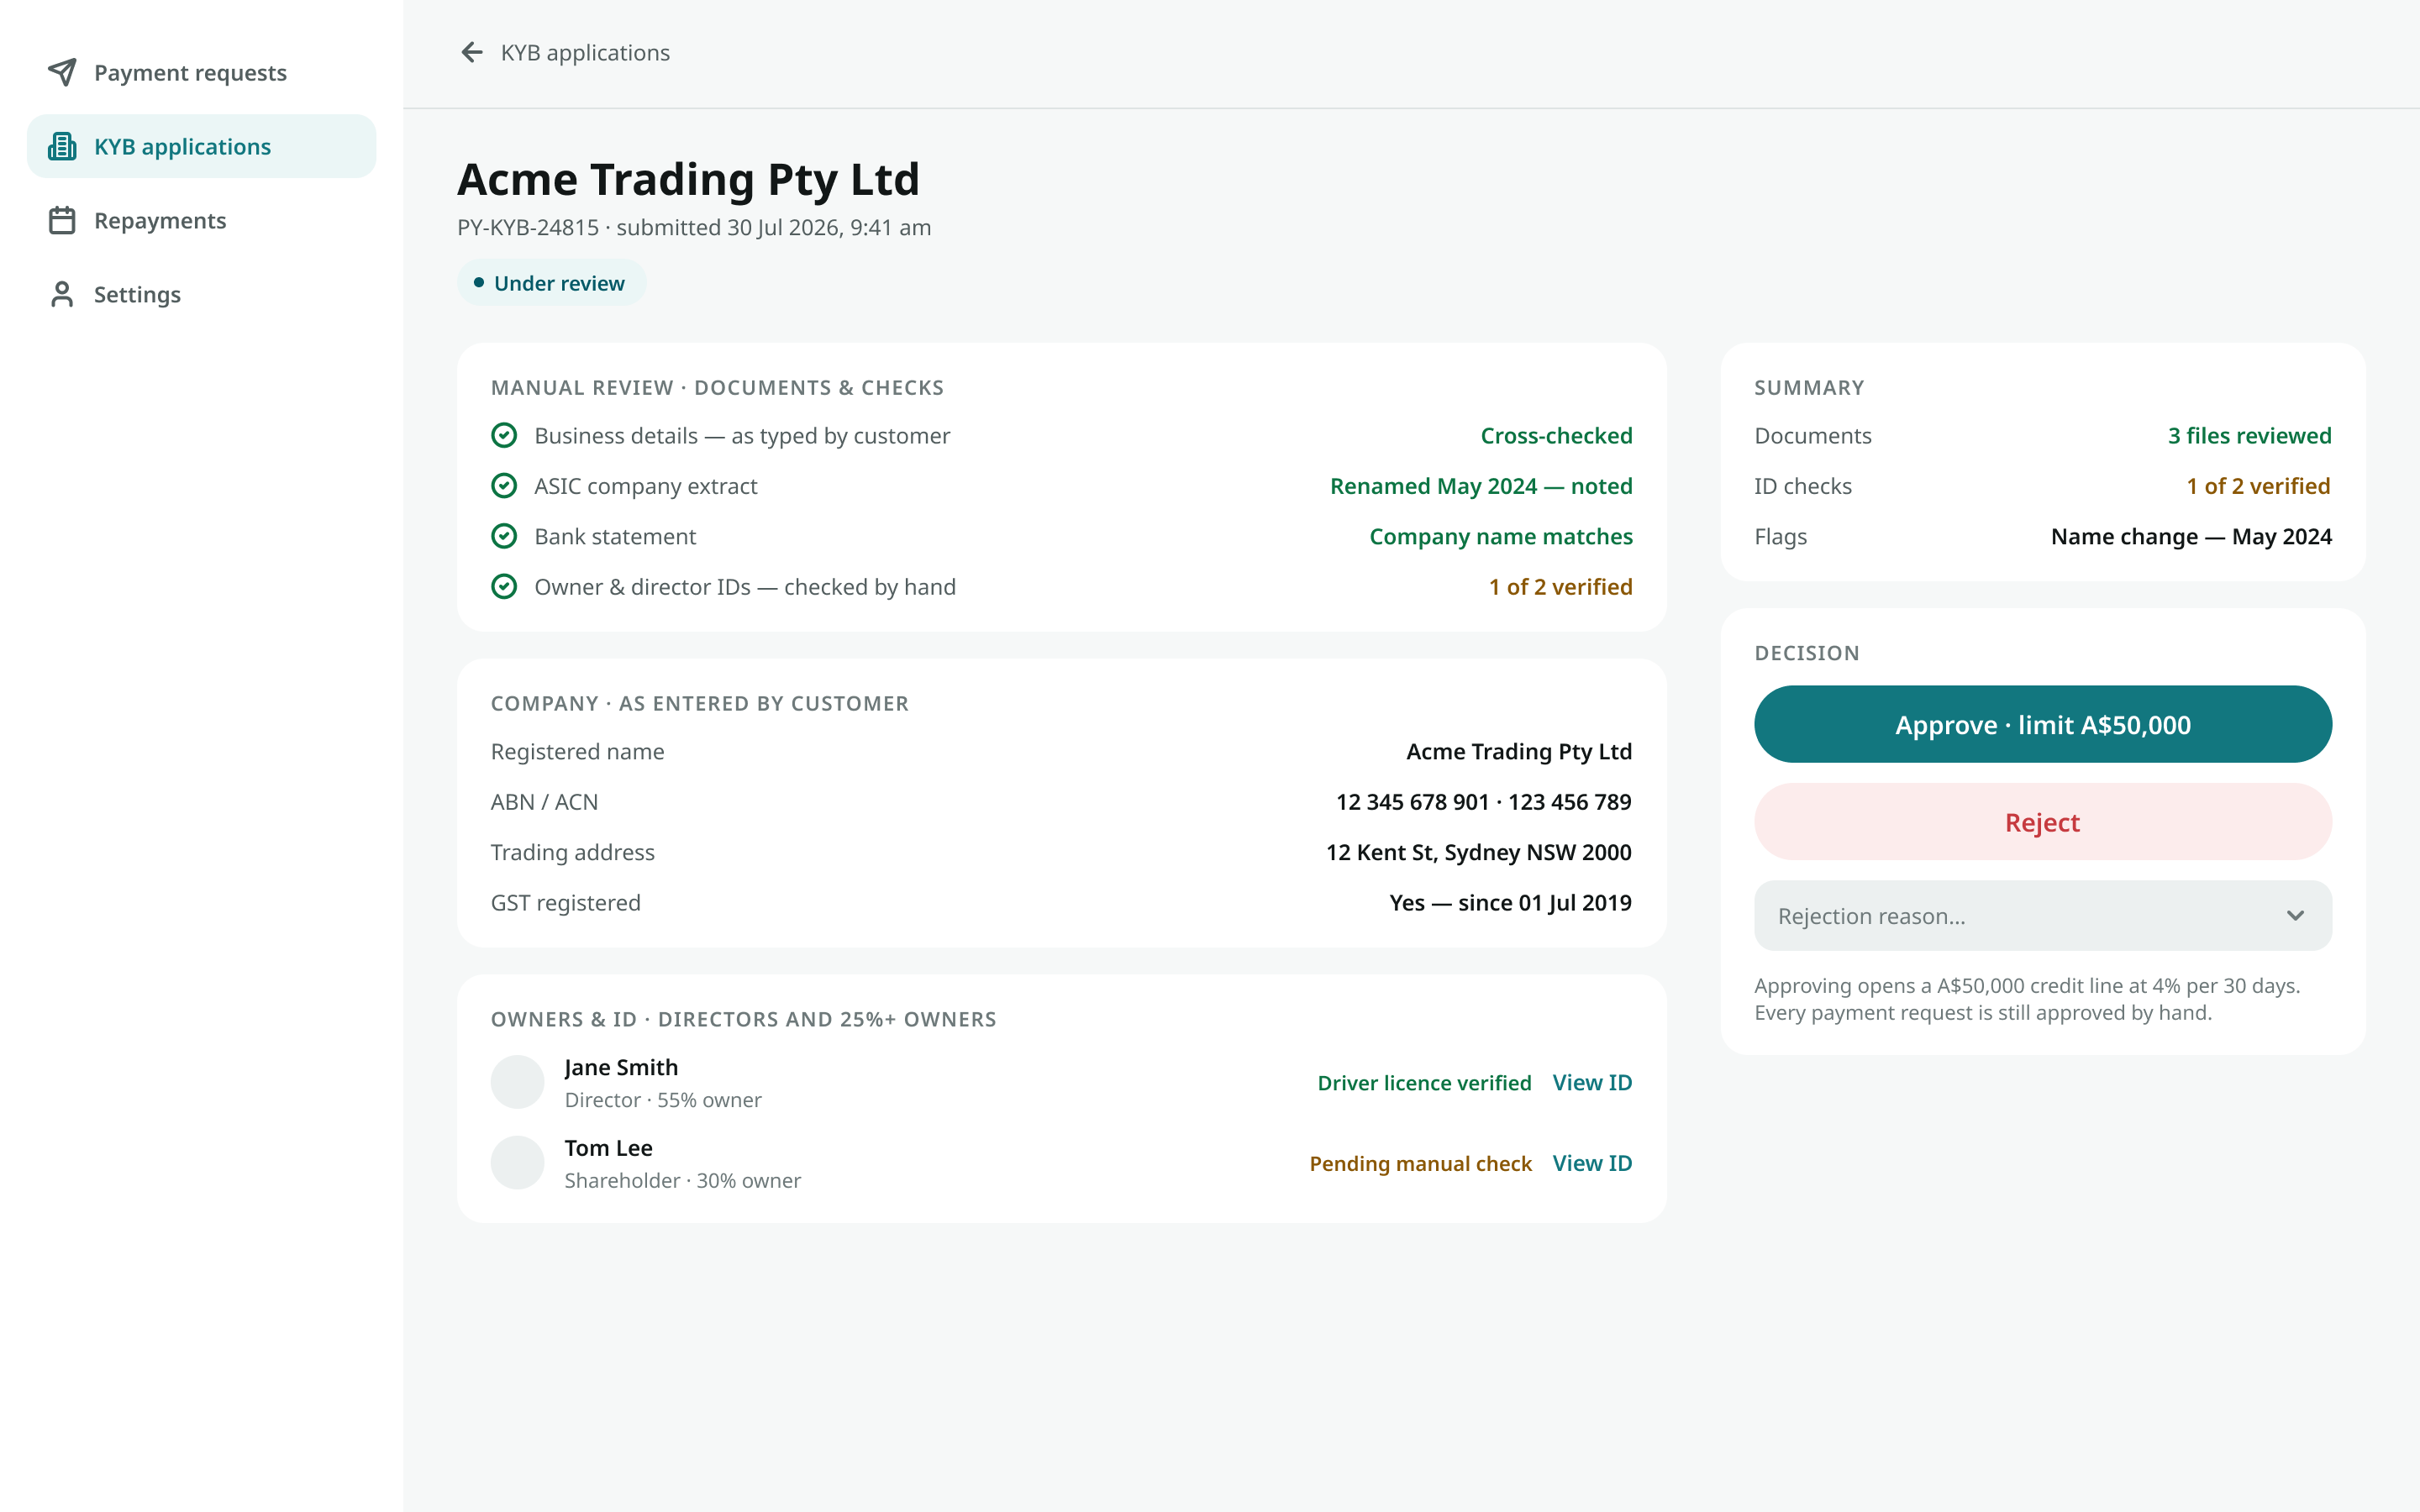Image resolution: width=2420 pixels, height=1512 pixels.
Task: Click the chevron in Rejection reason field
Action: coord(2295,915)
